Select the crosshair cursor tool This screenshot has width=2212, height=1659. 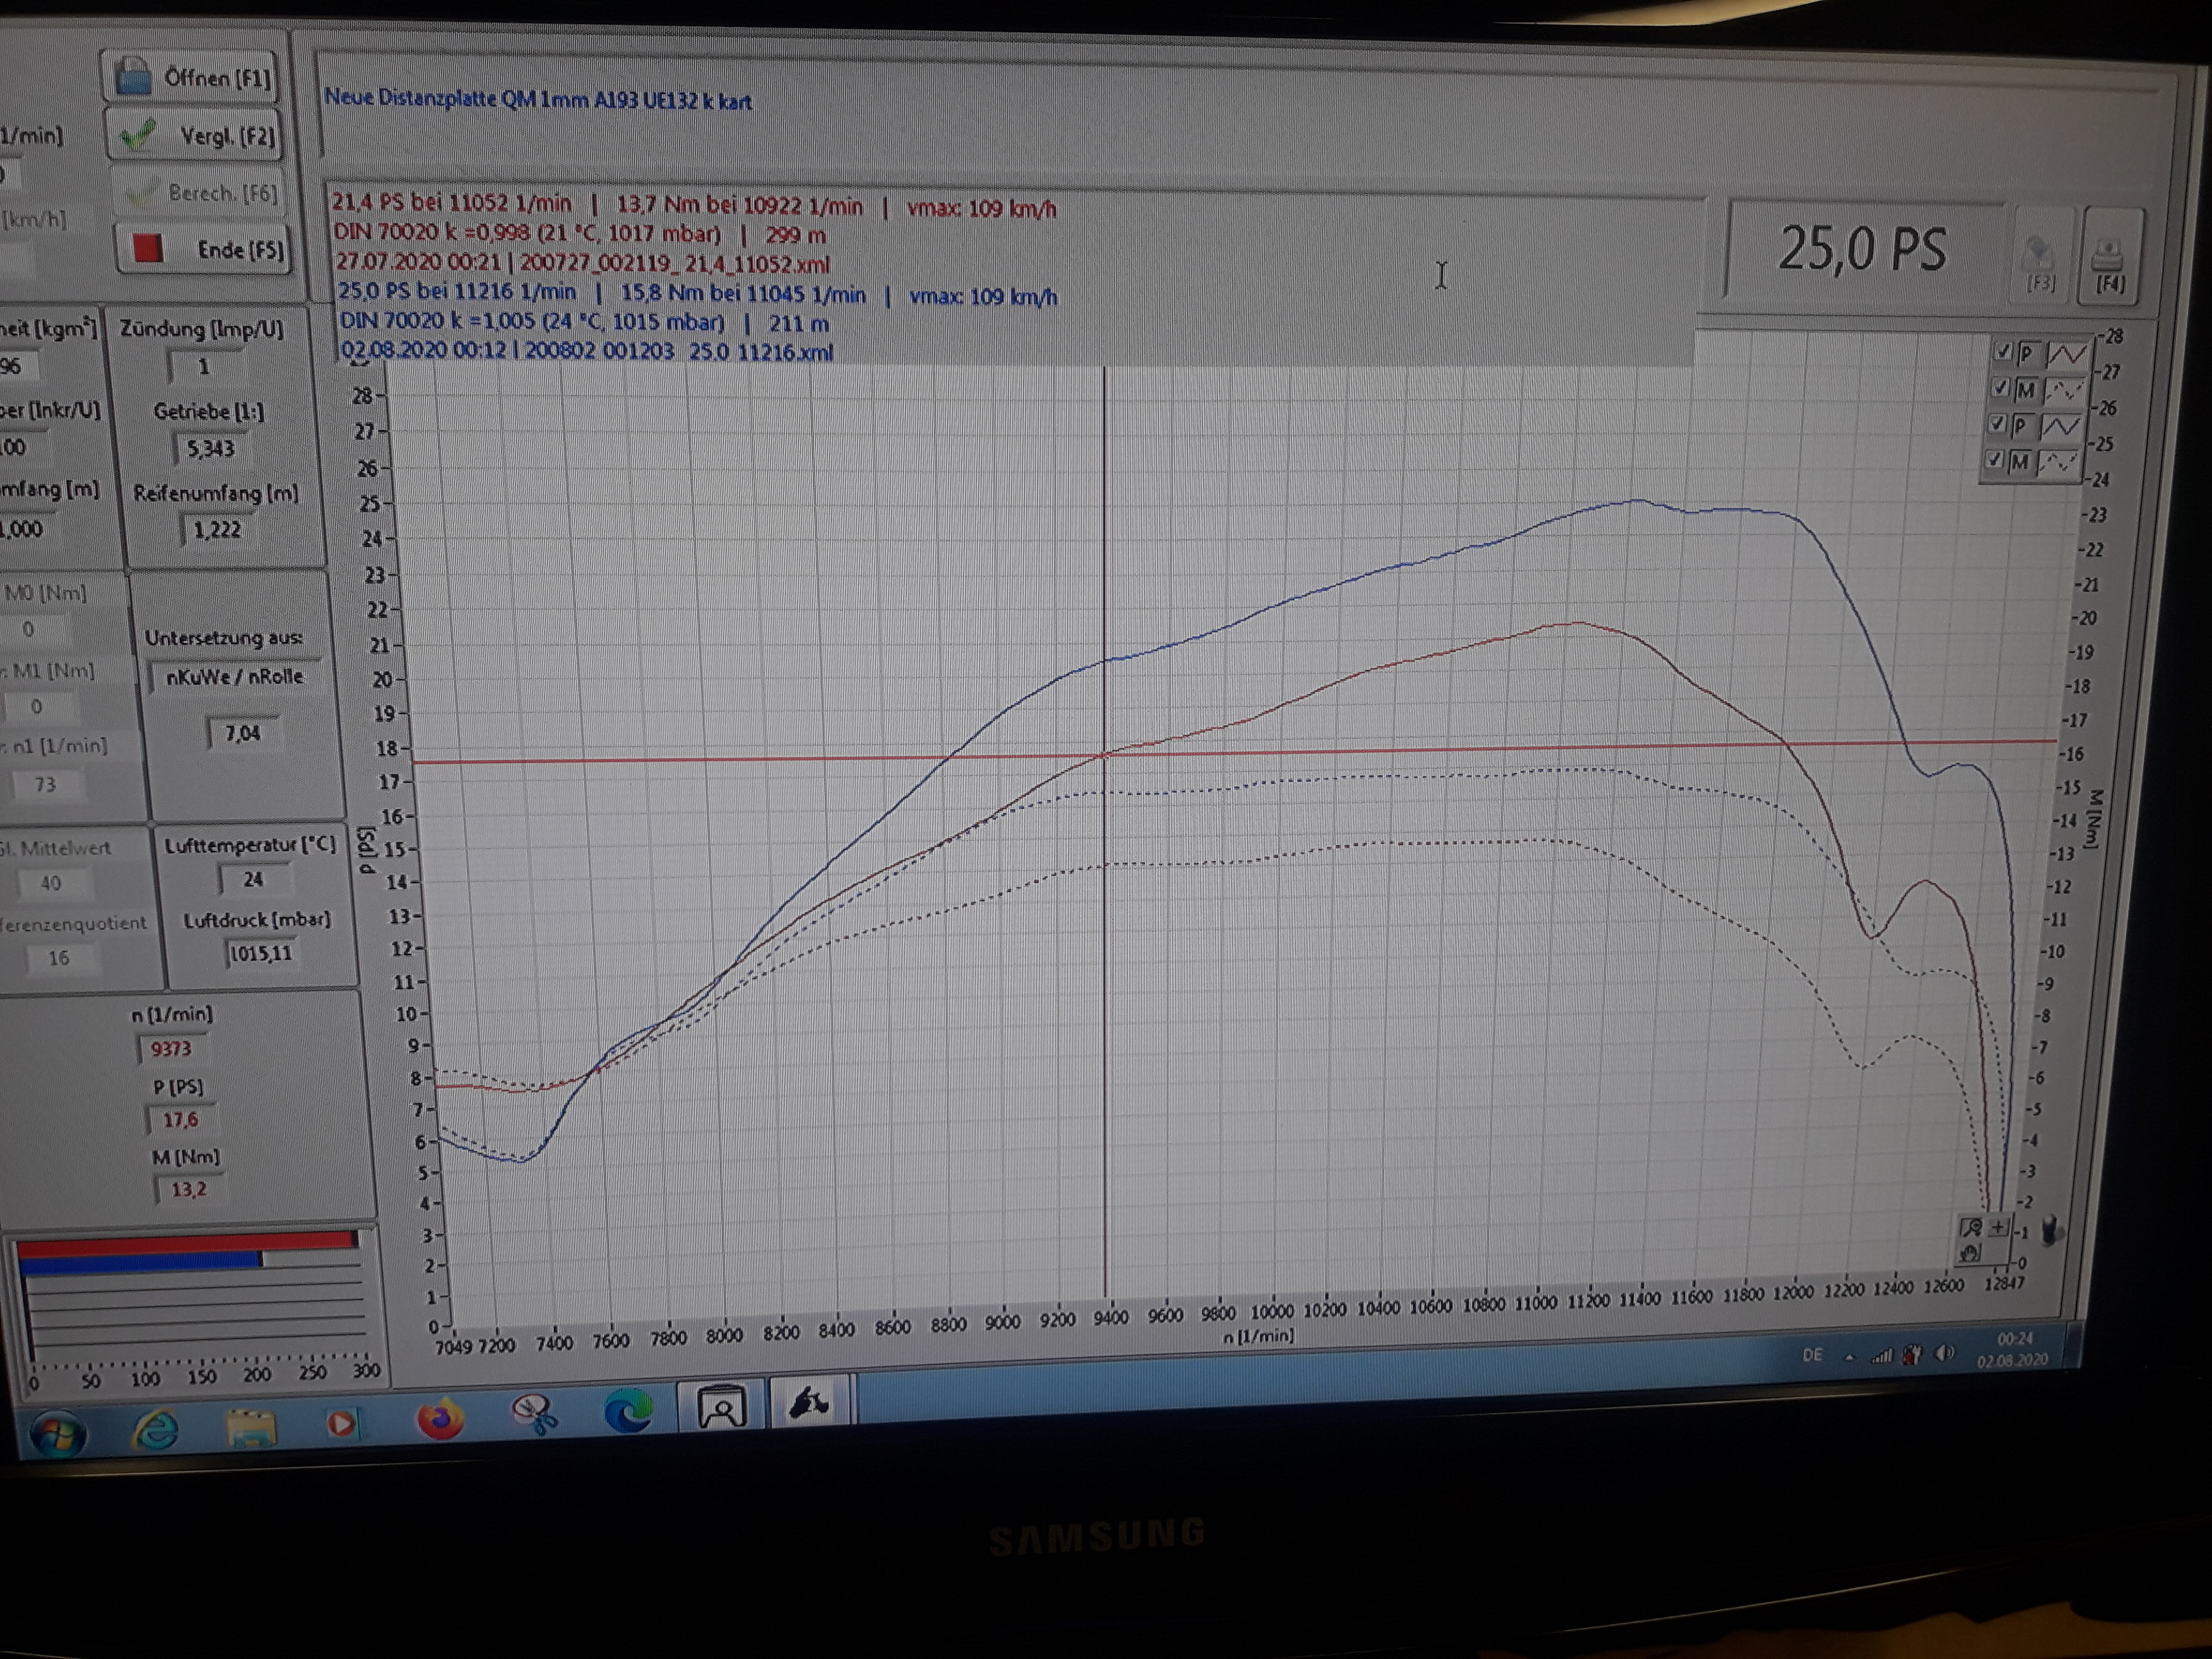click(x=1998, y=1227)
